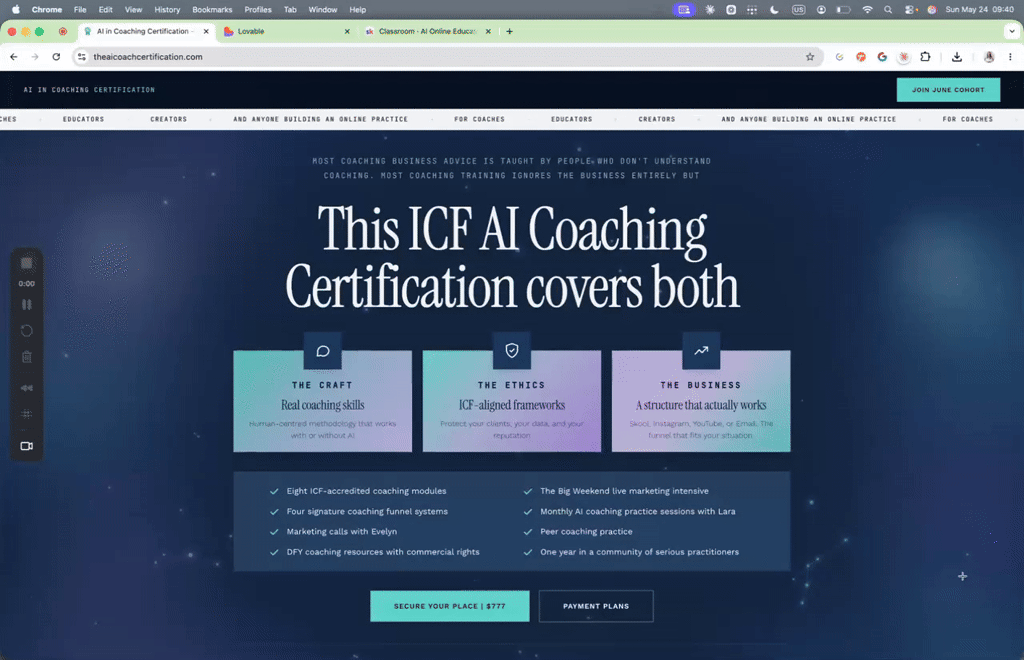Screen dimensions: 1024x660
Task: Switch to the Lovable tab
Action: point(285,31)
